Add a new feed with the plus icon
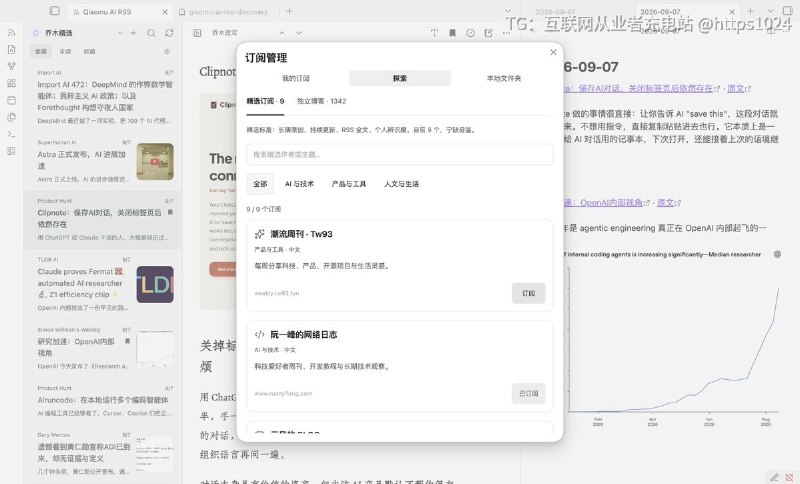800x484 pixels. click(x=133, y=33)
